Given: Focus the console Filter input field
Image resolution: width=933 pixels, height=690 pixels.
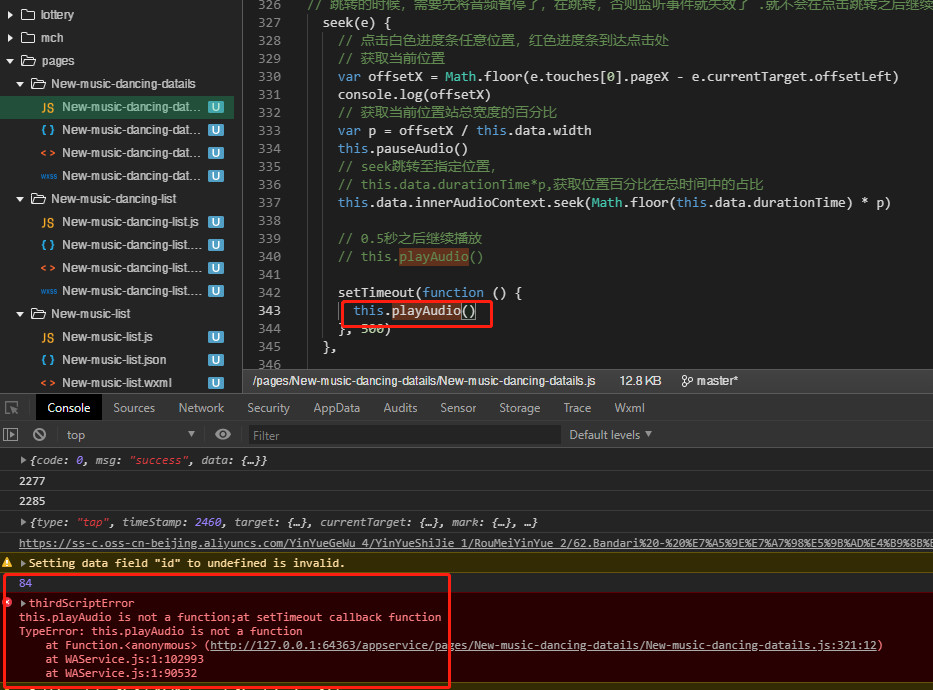Looking at the screenshot, I should point(405,435).
